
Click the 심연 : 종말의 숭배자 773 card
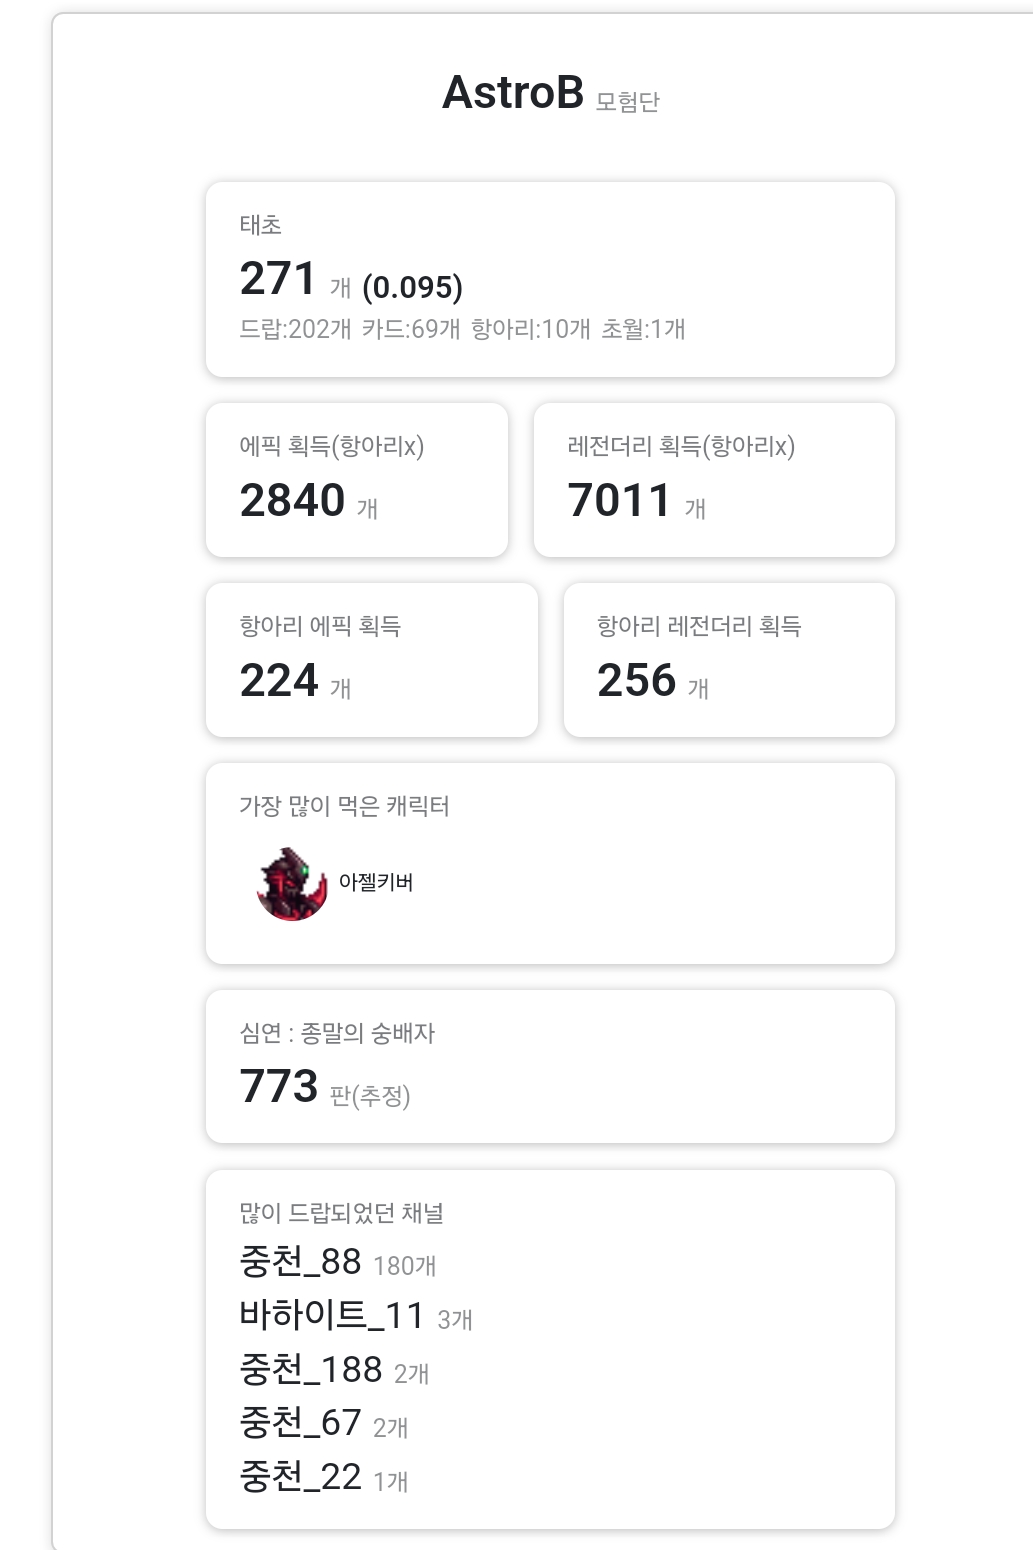[549, 1066]
